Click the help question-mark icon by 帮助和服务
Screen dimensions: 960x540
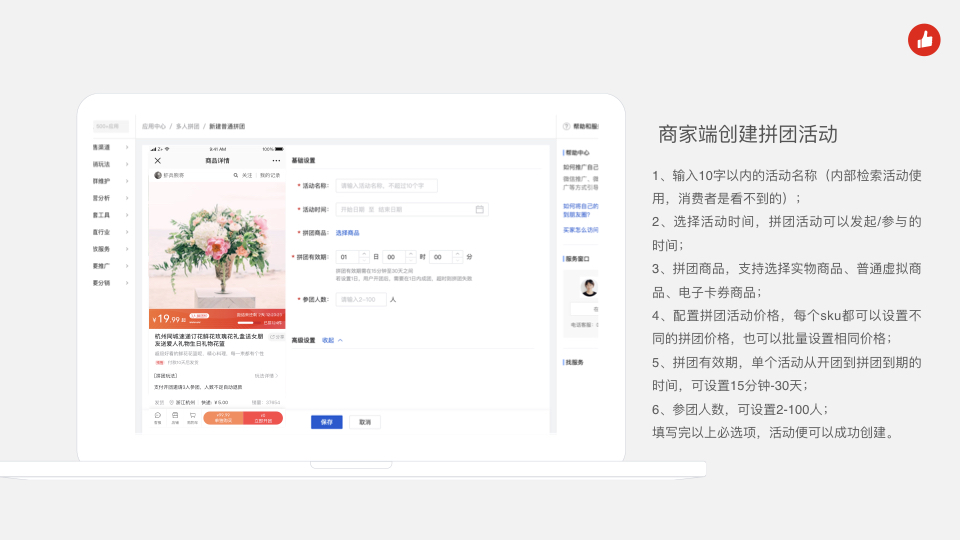(x=566, y=126)
